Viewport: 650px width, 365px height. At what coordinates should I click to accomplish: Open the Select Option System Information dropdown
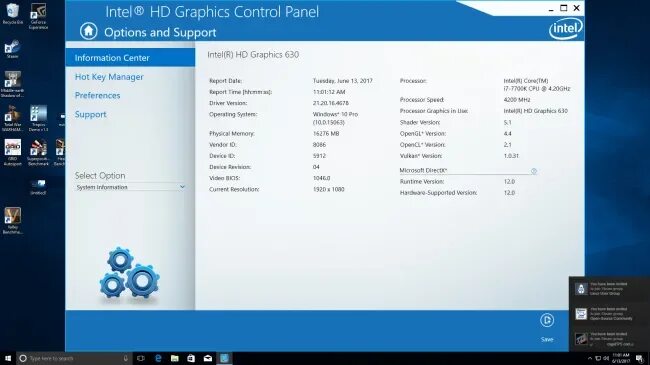(x=130, y=187)
